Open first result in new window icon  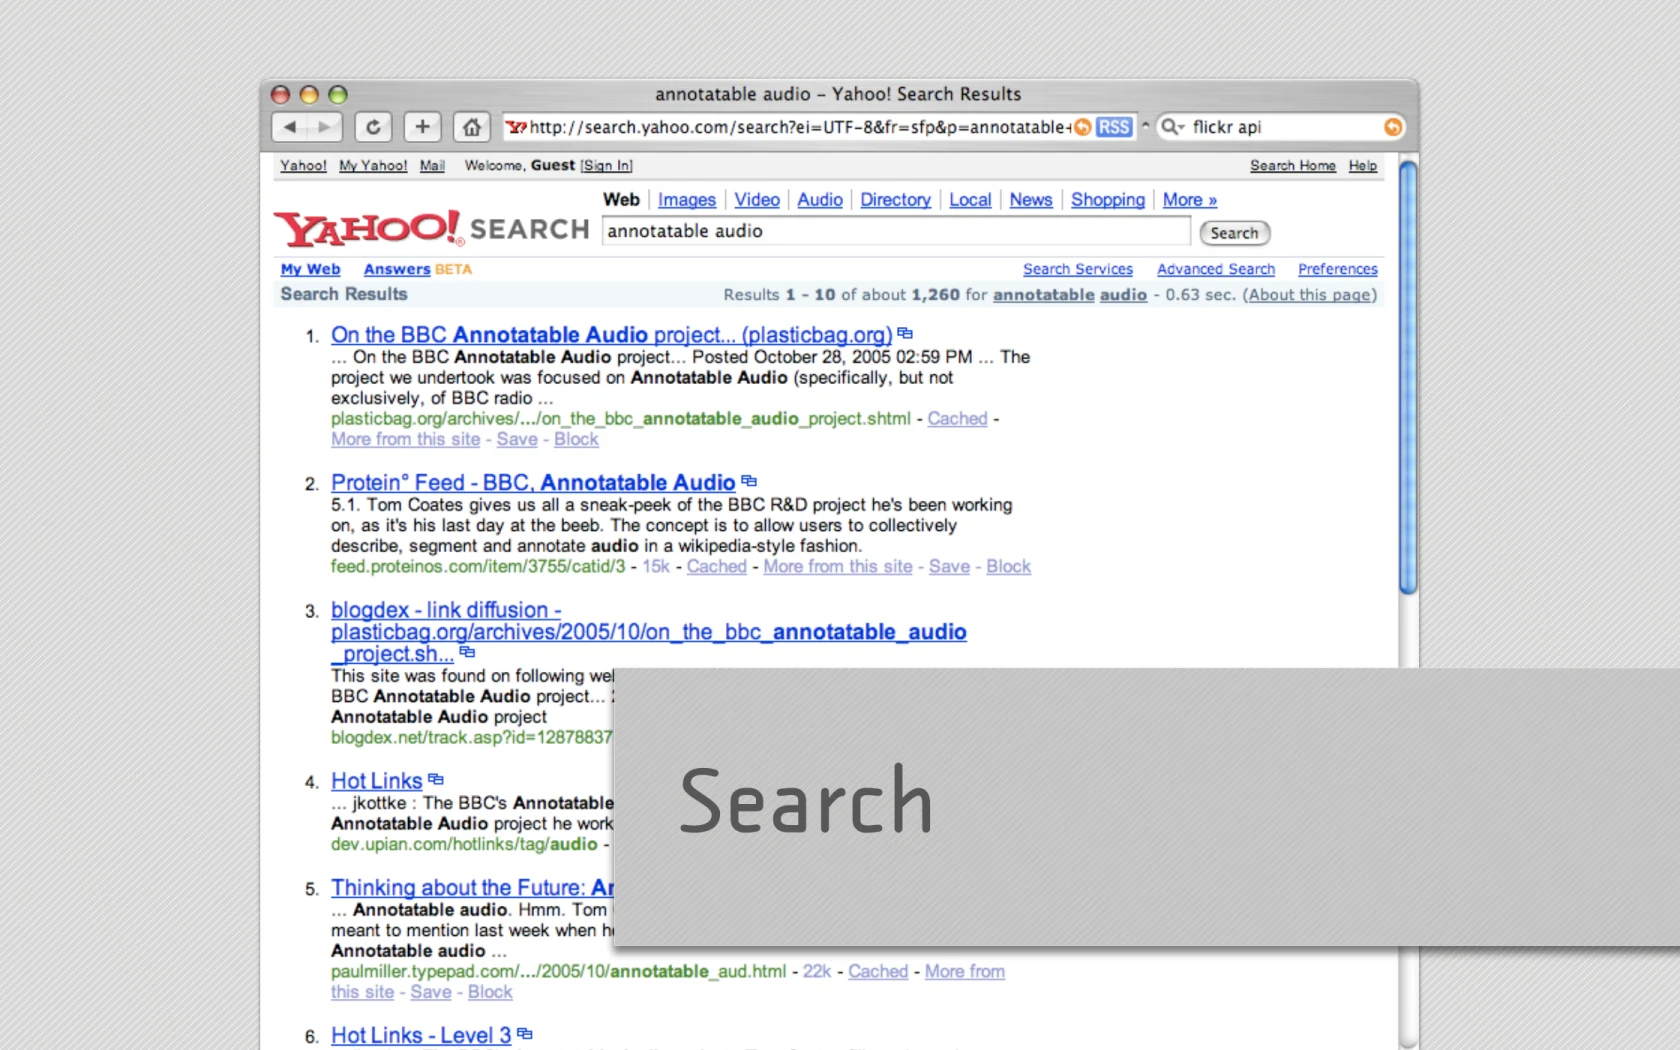coord(905,333)
